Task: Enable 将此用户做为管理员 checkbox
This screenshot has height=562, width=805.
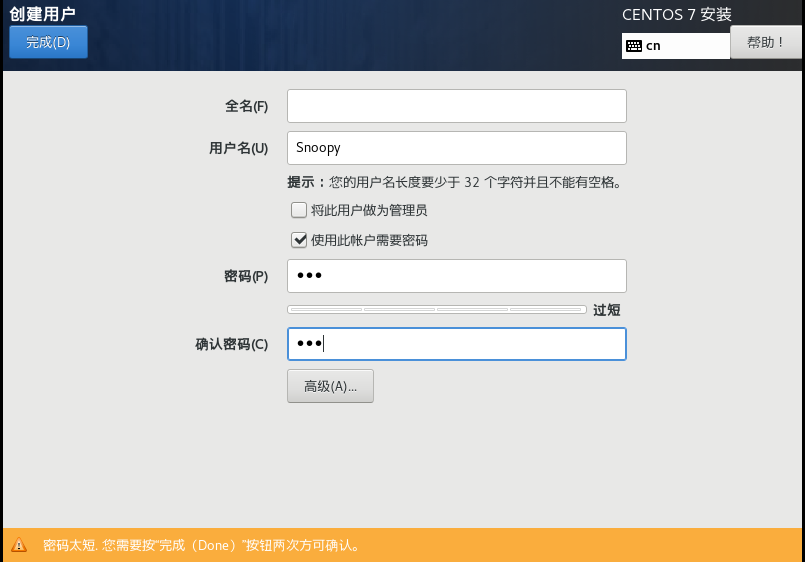Action: click(299, 210)
